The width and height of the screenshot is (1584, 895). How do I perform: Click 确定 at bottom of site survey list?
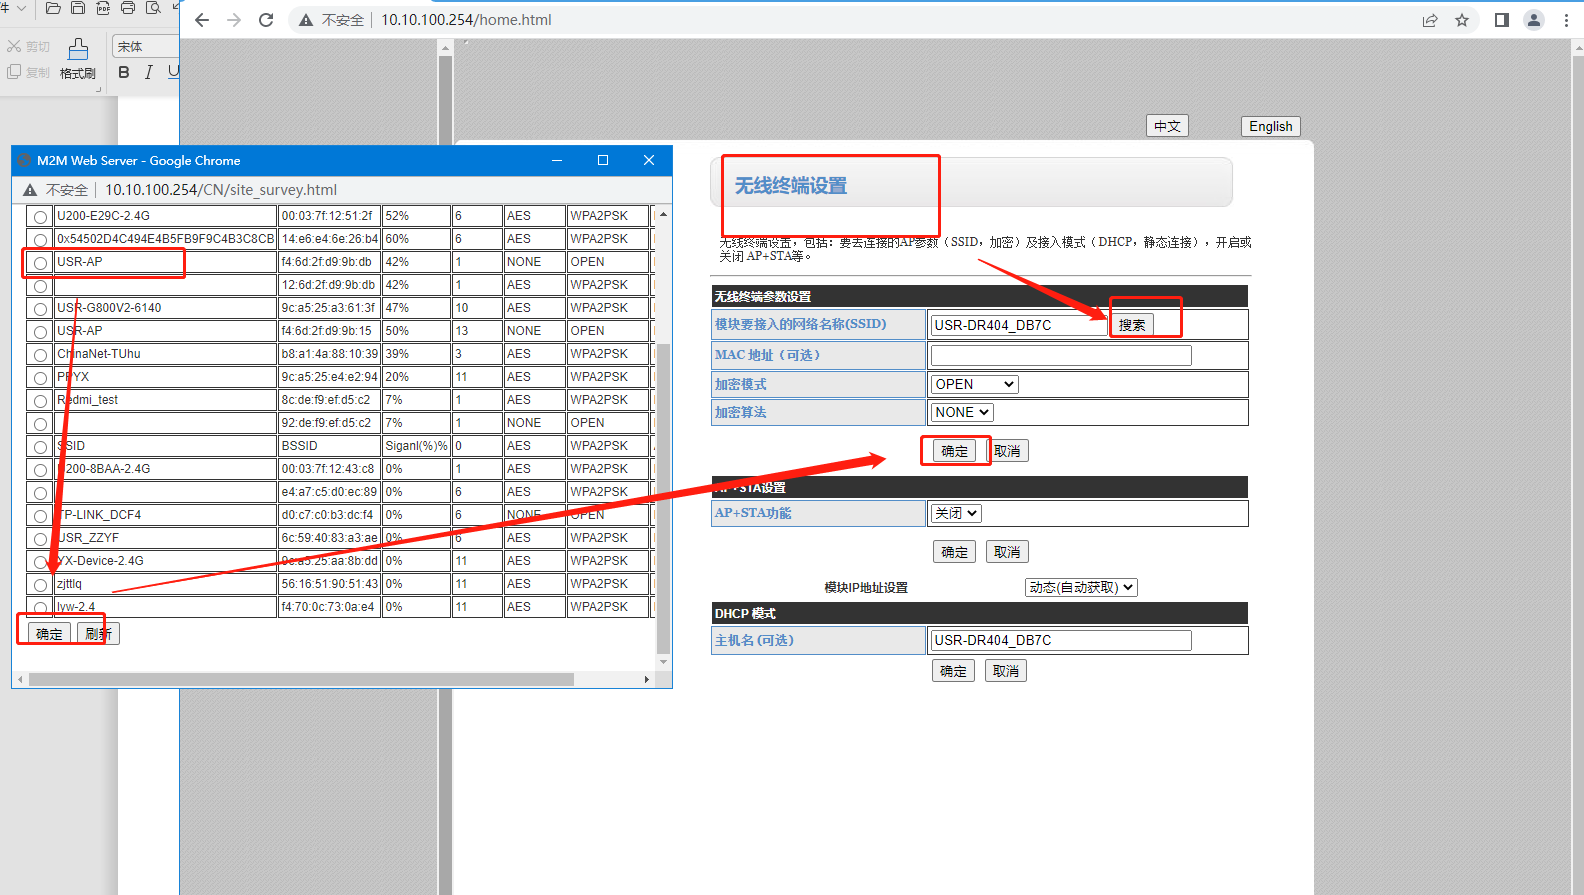coord(49,634)
